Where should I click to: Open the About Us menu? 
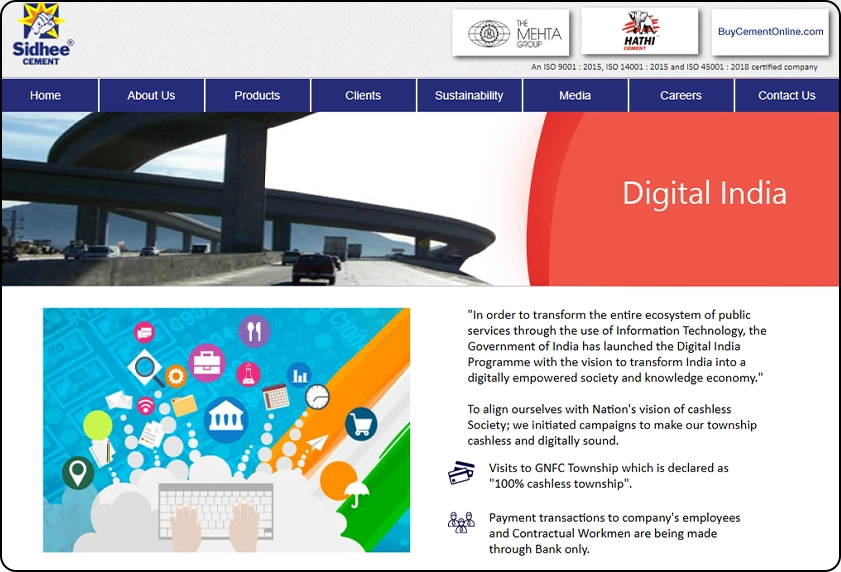[151, 96]
